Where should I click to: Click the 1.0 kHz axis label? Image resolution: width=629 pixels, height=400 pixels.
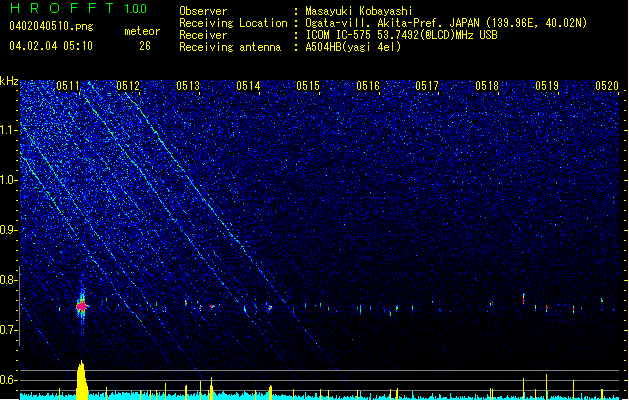[9, 180]
